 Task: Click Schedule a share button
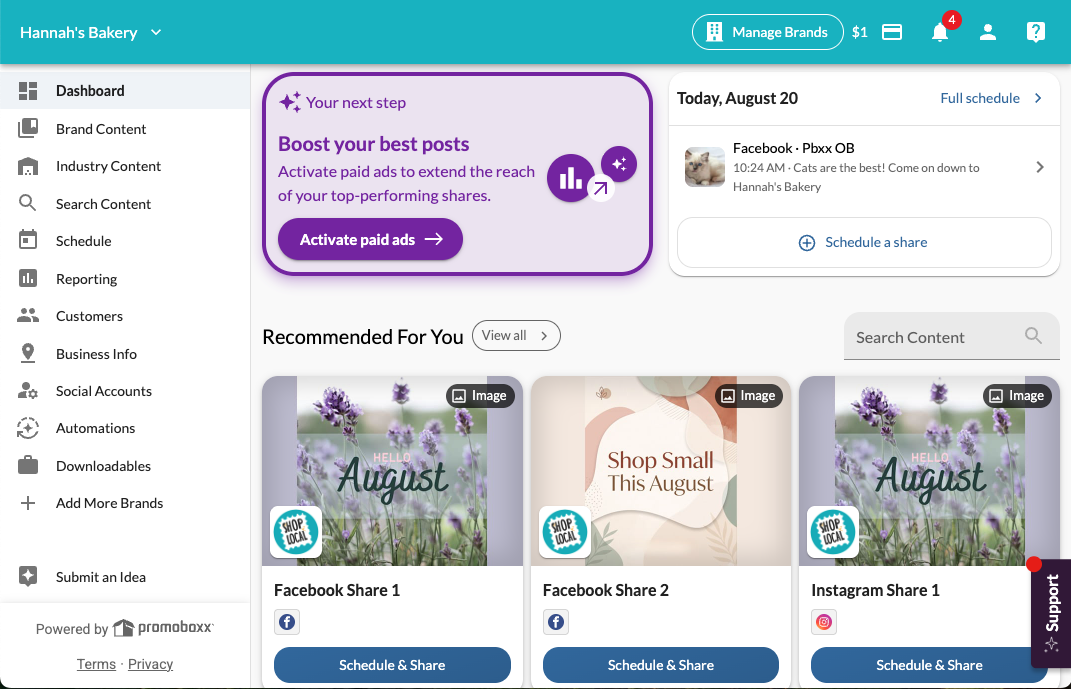pyautogui.click(x=863, y=242)
